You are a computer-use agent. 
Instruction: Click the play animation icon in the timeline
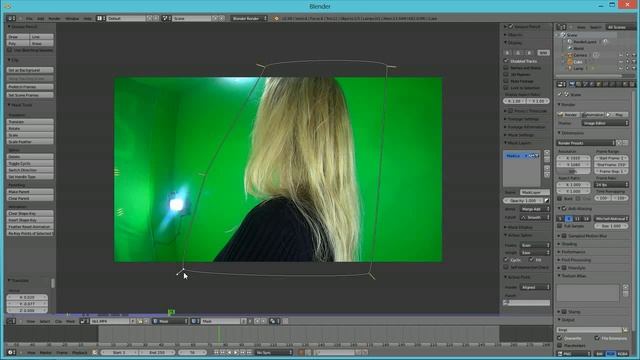[236, 352]
